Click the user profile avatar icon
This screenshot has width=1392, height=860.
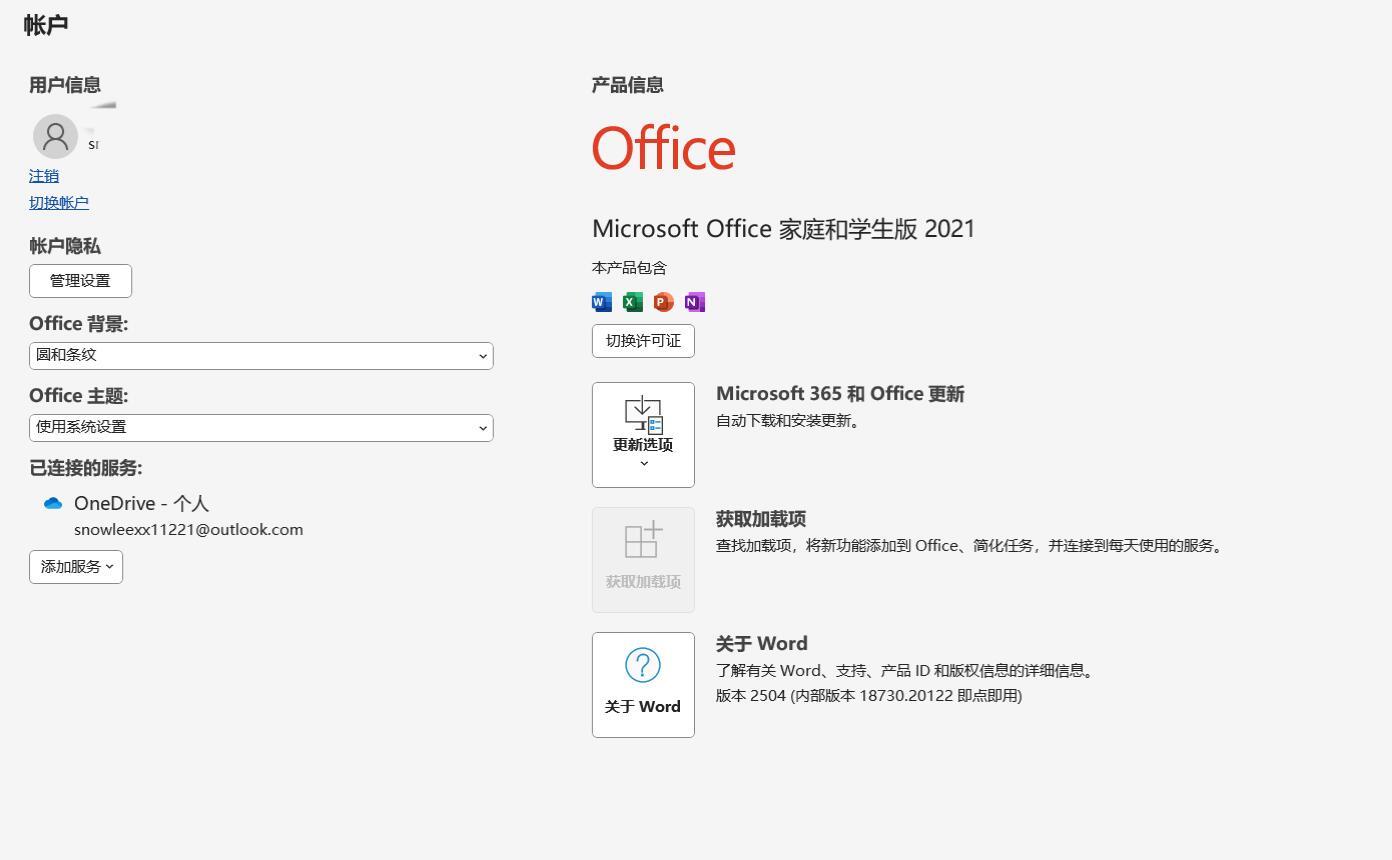point(55,136)
